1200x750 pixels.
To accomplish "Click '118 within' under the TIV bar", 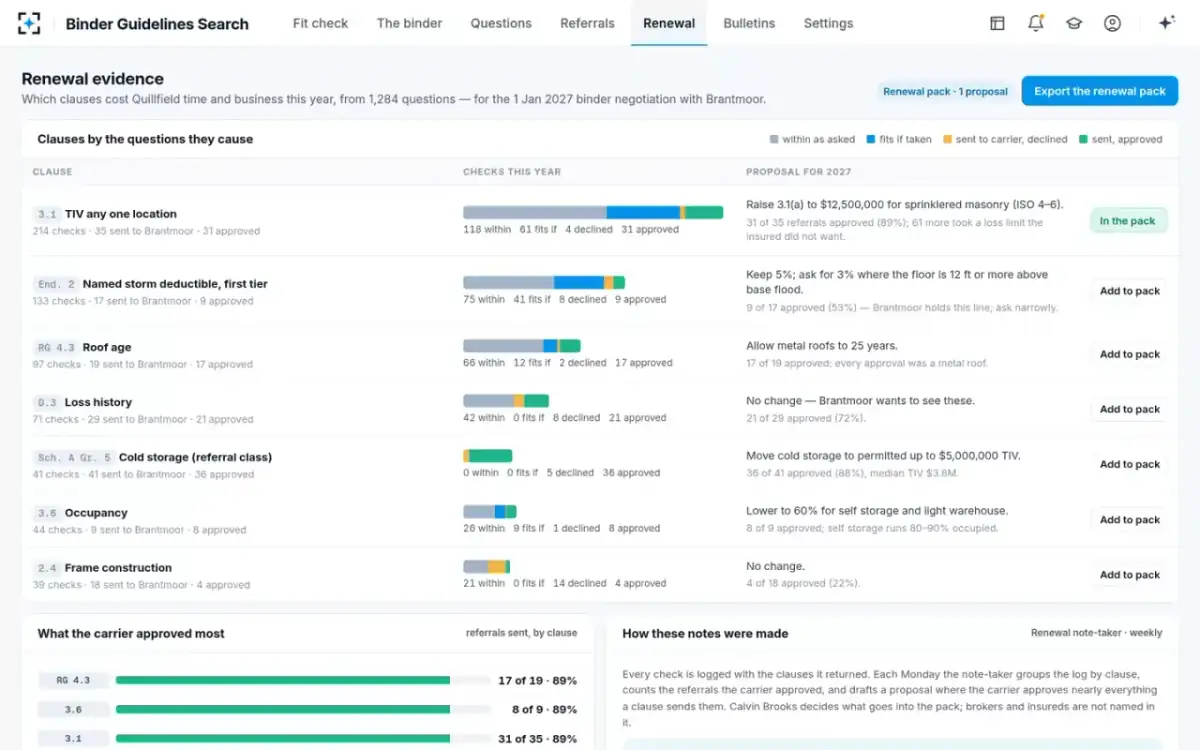I will [487, 230].
